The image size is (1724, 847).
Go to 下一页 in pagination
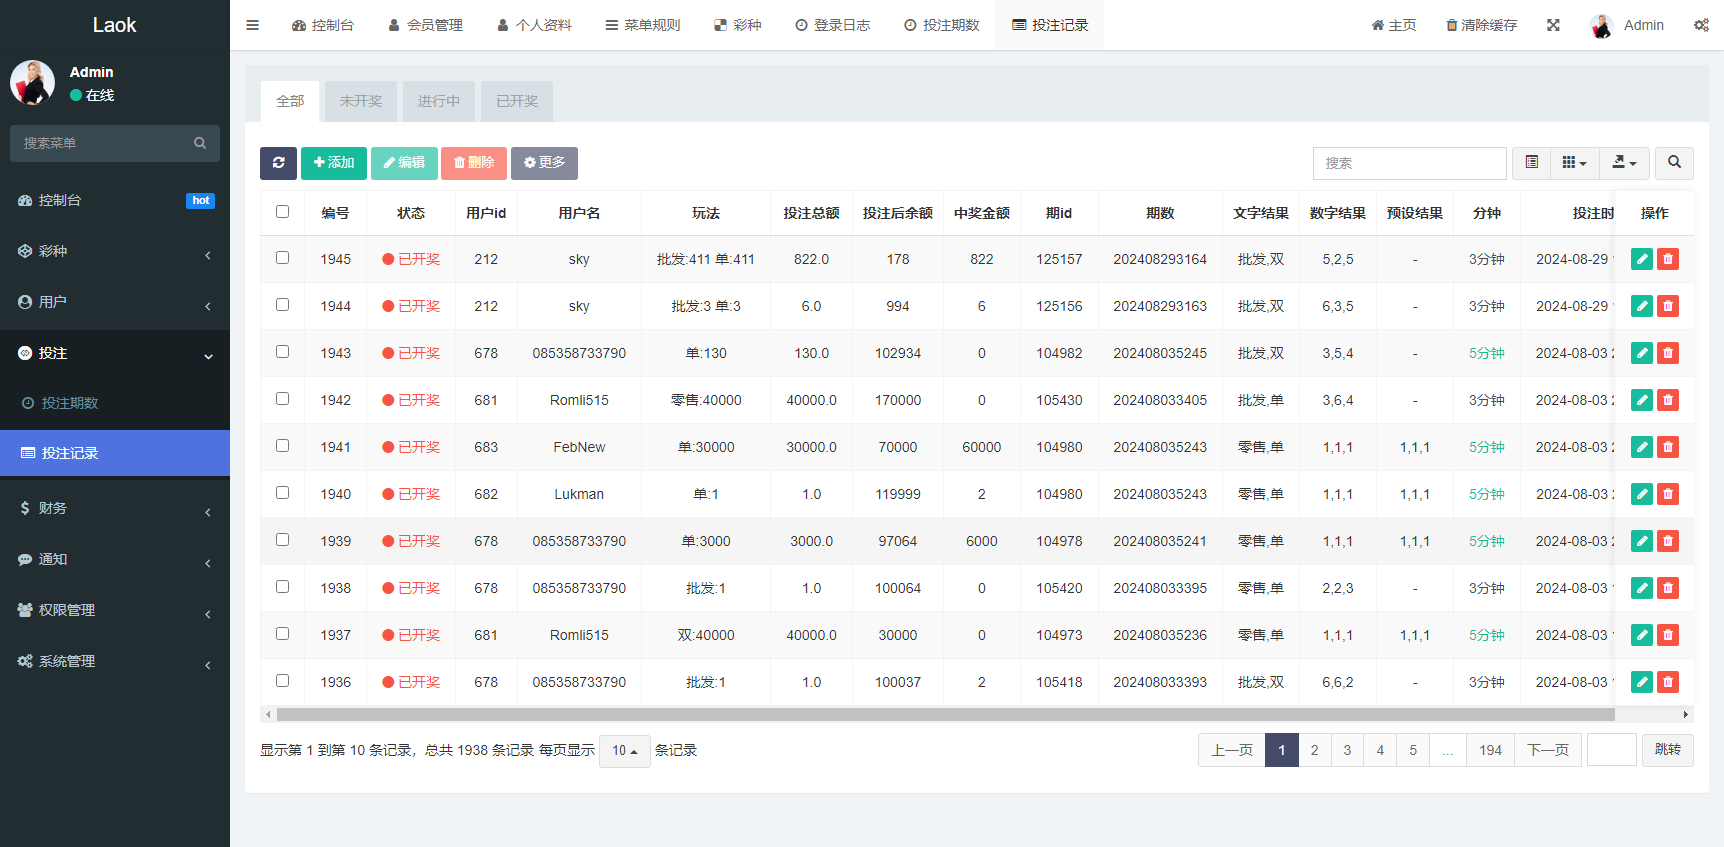pyautogui.click(x=1547, y=750)
